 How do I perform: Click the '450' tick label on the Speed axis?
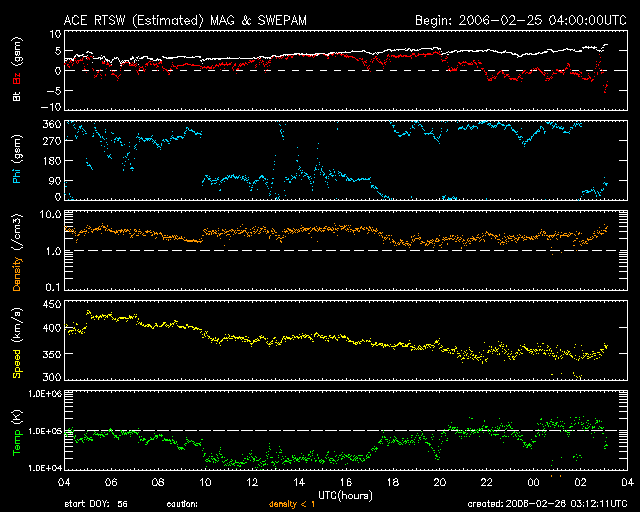click(52, 305)
